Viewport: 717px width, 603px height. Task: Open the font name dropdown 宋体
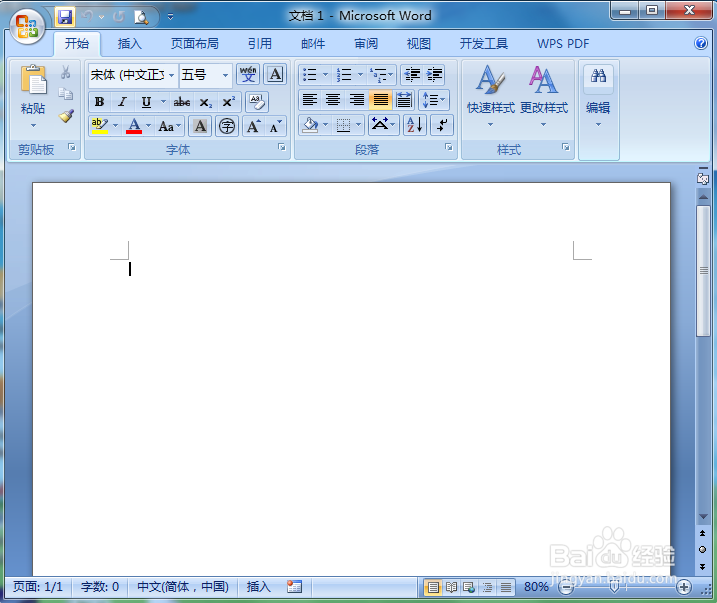[171, 75]
